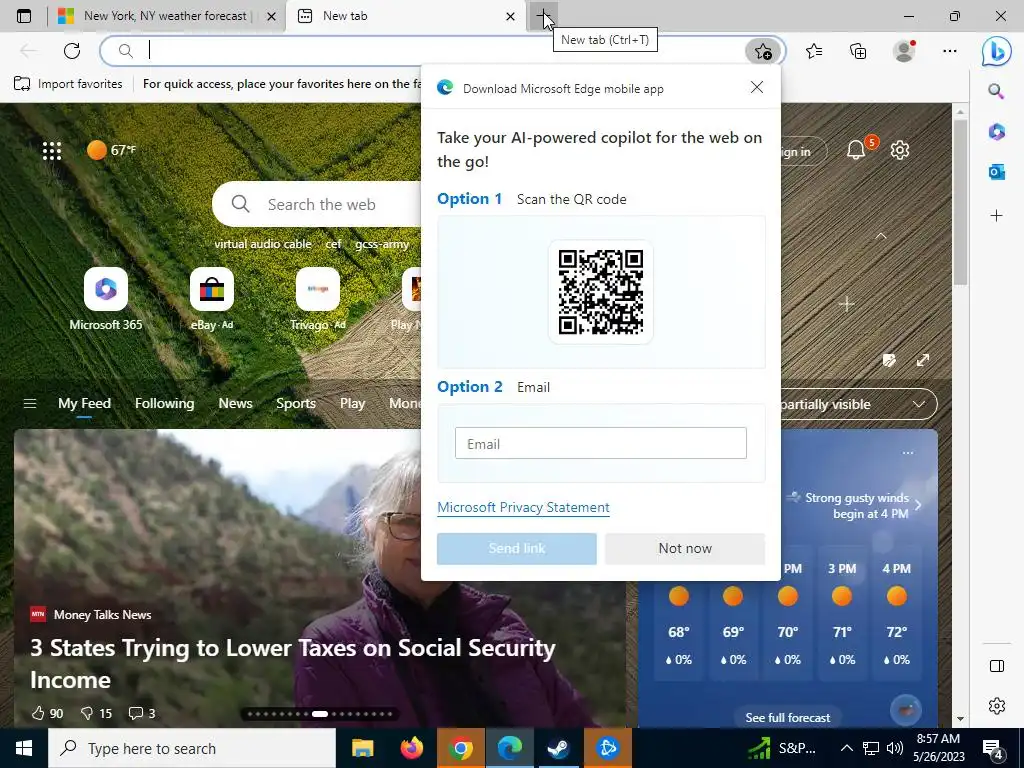Open the Favorites list icon
This screenshot has width=1024, height=768.
pos(814,51)
